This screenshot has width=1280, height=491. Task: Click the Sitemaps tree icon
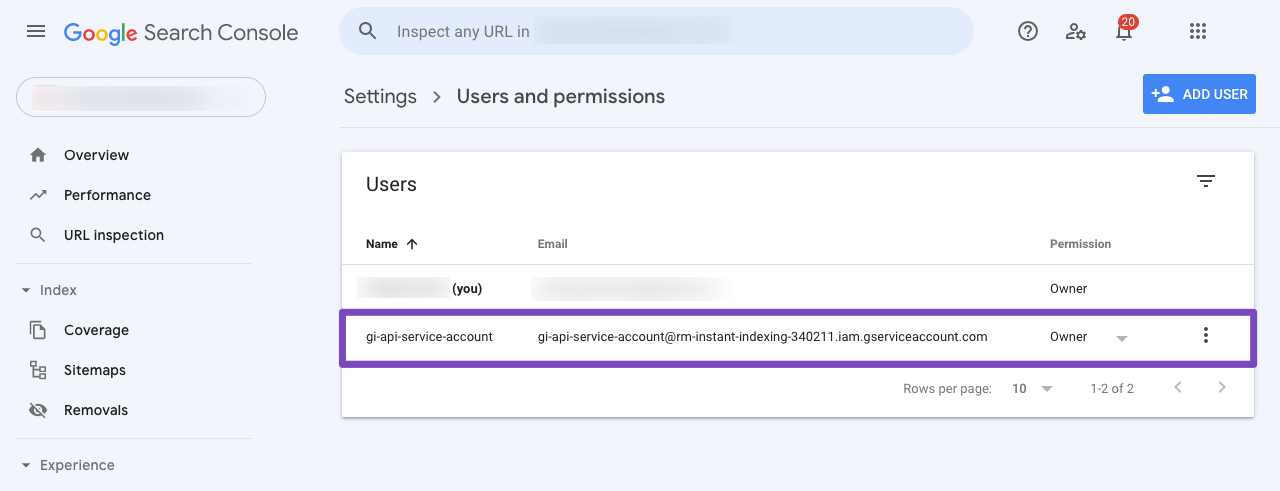click(38, 370)
